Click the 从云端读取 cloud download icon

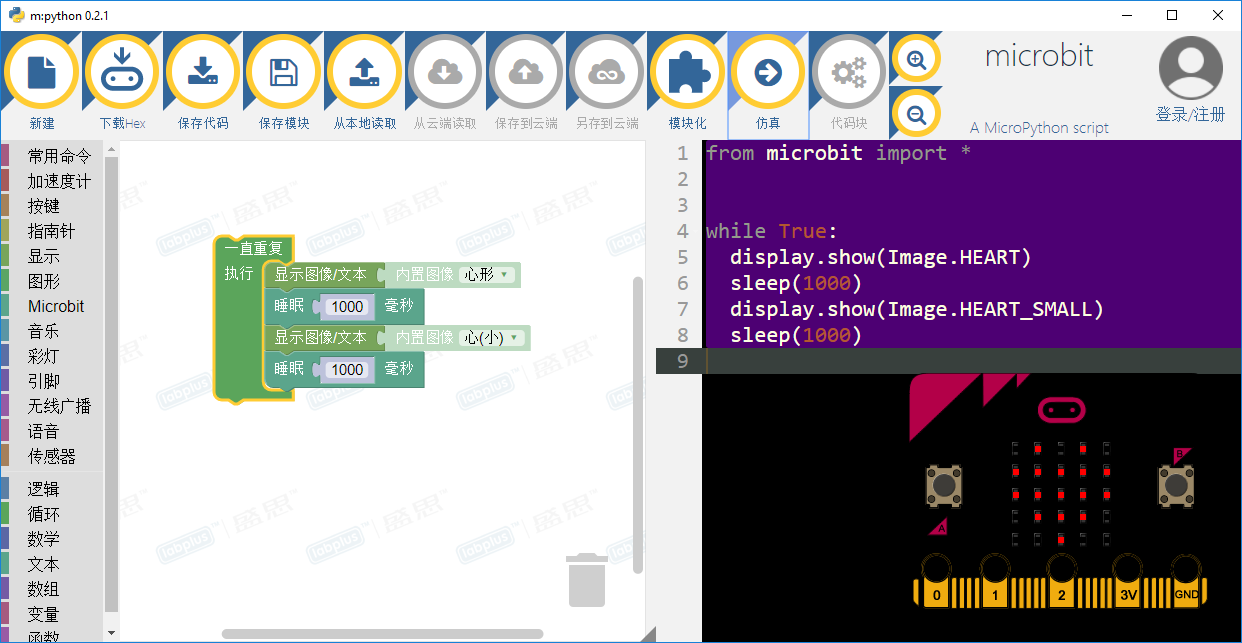[x=445, y=72]
